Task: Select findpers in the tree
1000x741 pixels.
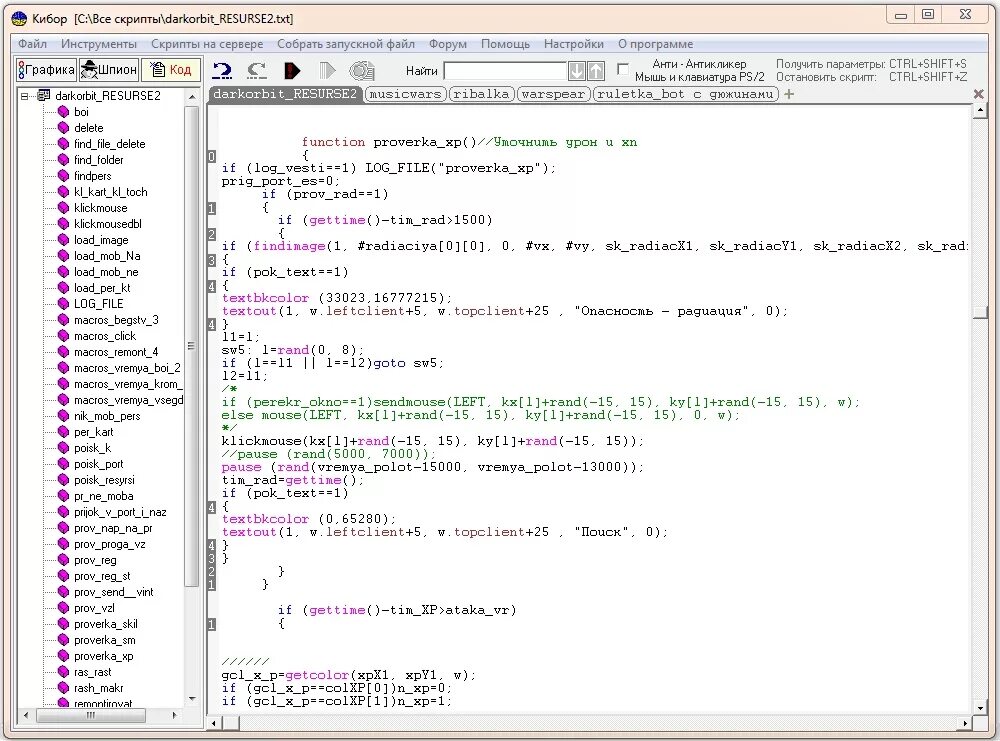Action: tap(92, 175)
